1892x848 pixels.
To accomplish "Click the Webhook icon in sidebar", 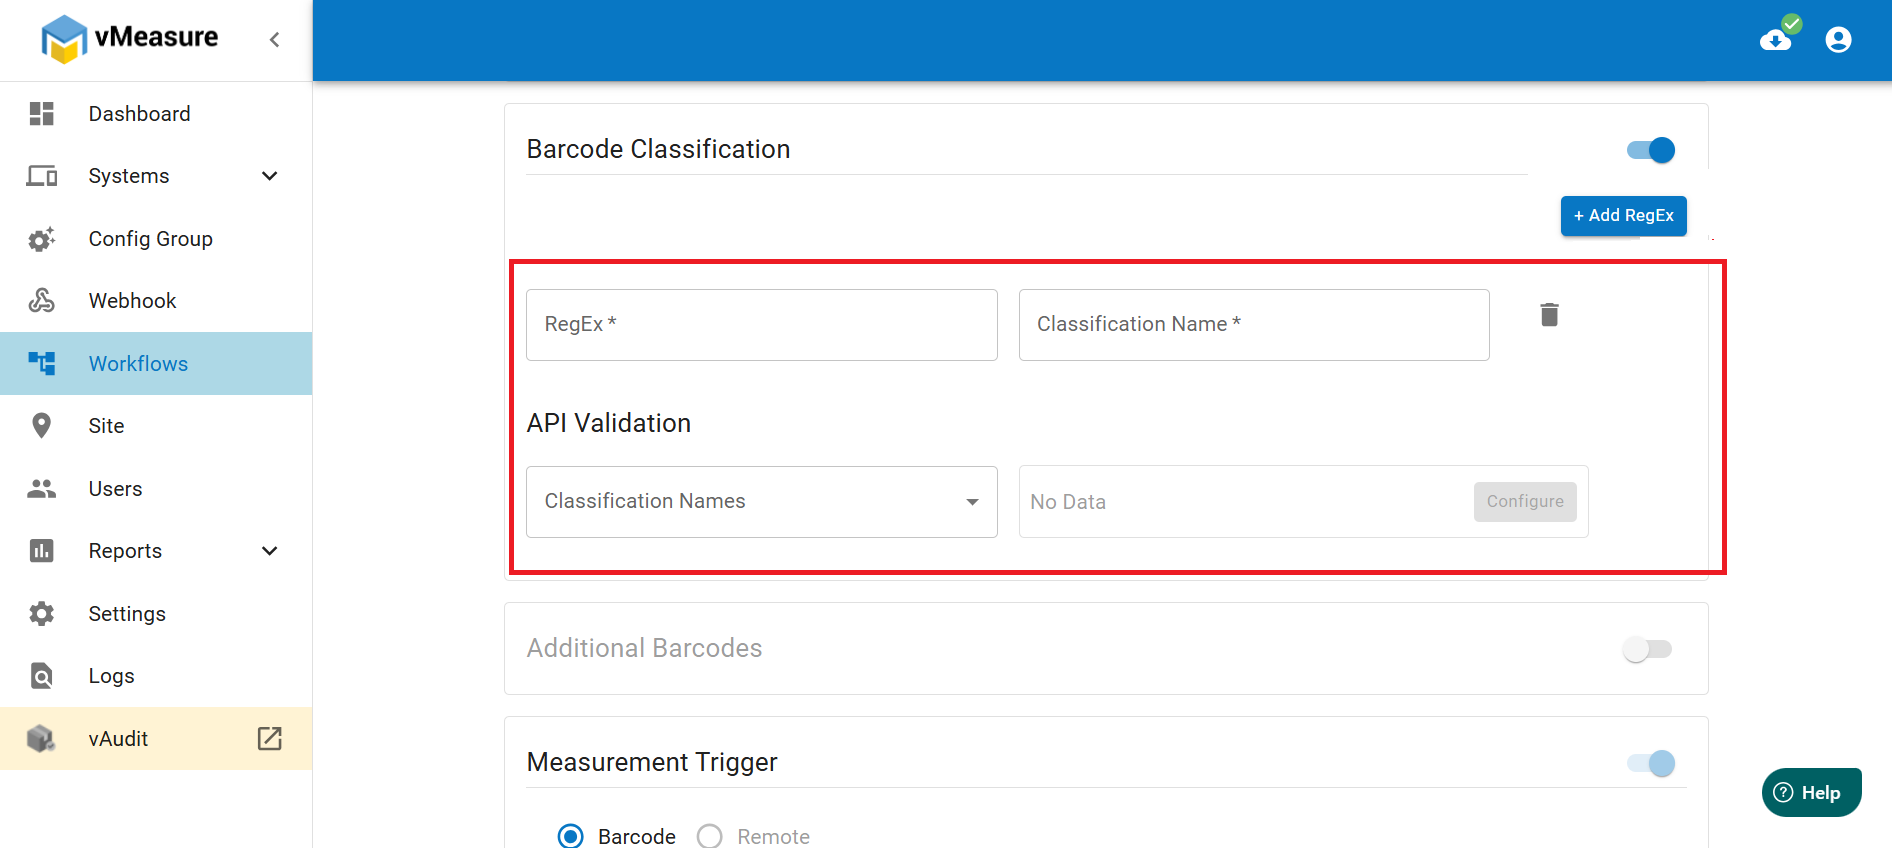I will pyautogui.click(x=42, y=301).
